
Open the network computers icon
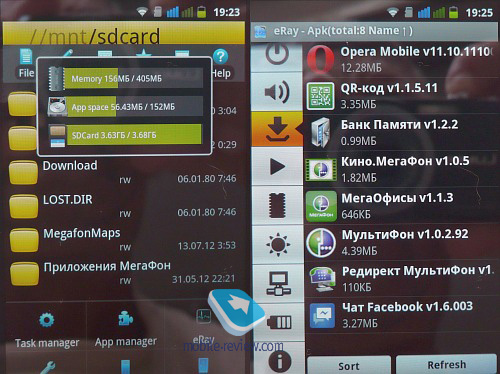click(x=277, y=284)
